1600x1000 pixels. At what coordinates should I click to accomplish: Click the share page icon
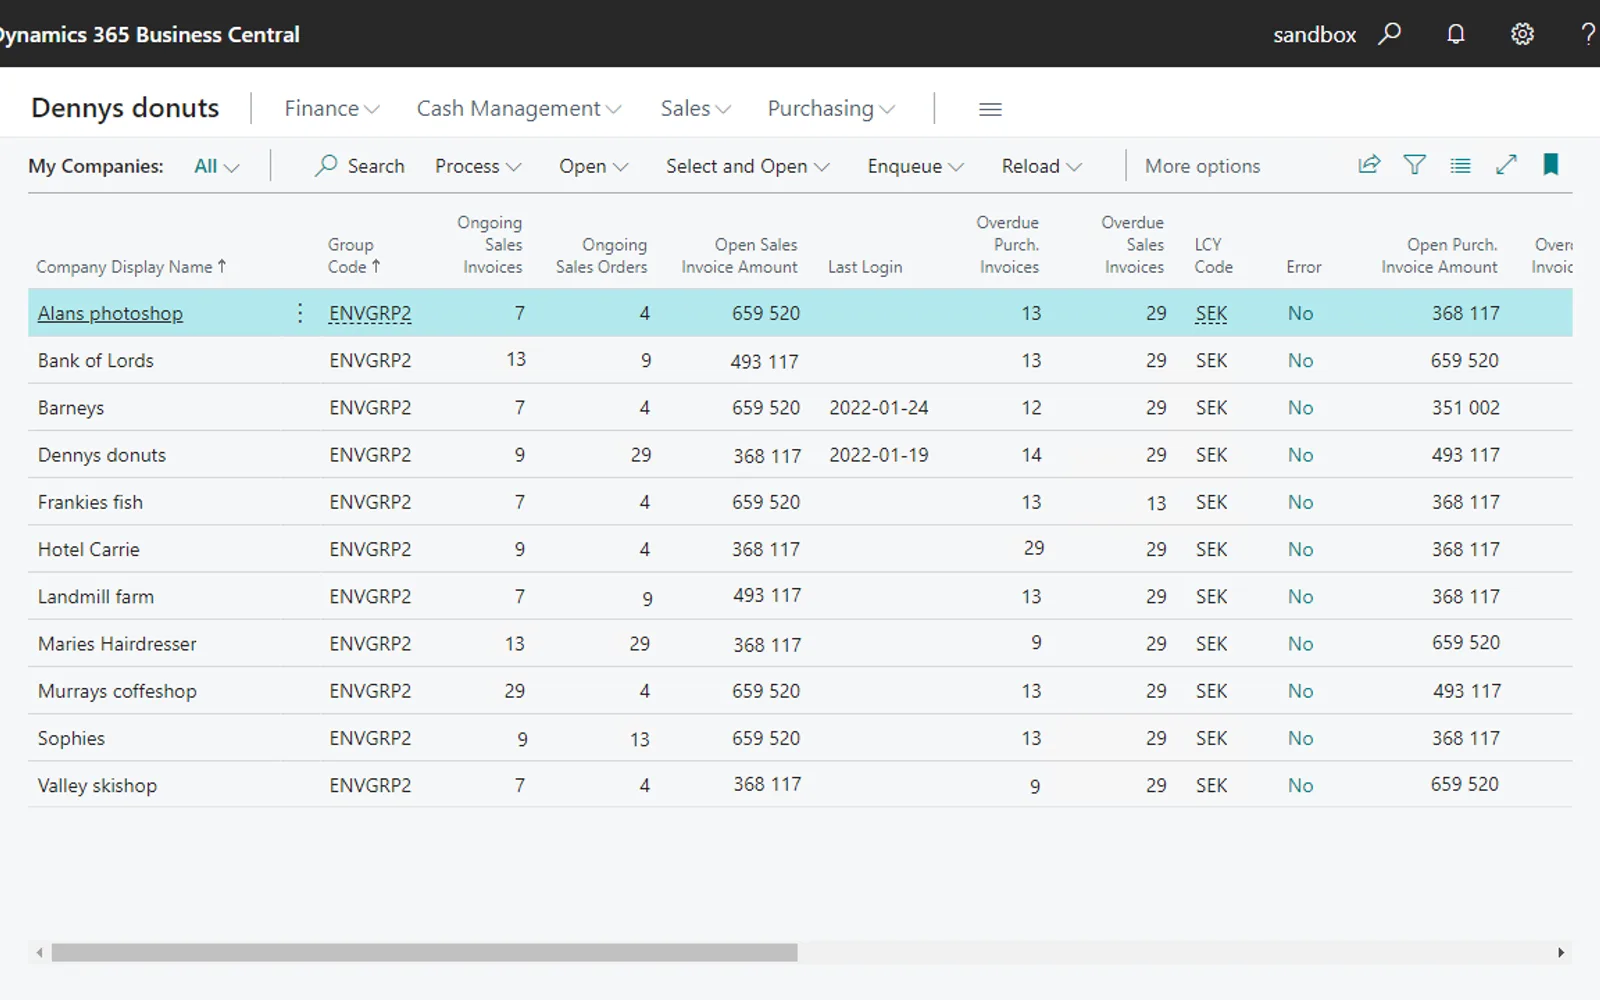pos(1369,165)
